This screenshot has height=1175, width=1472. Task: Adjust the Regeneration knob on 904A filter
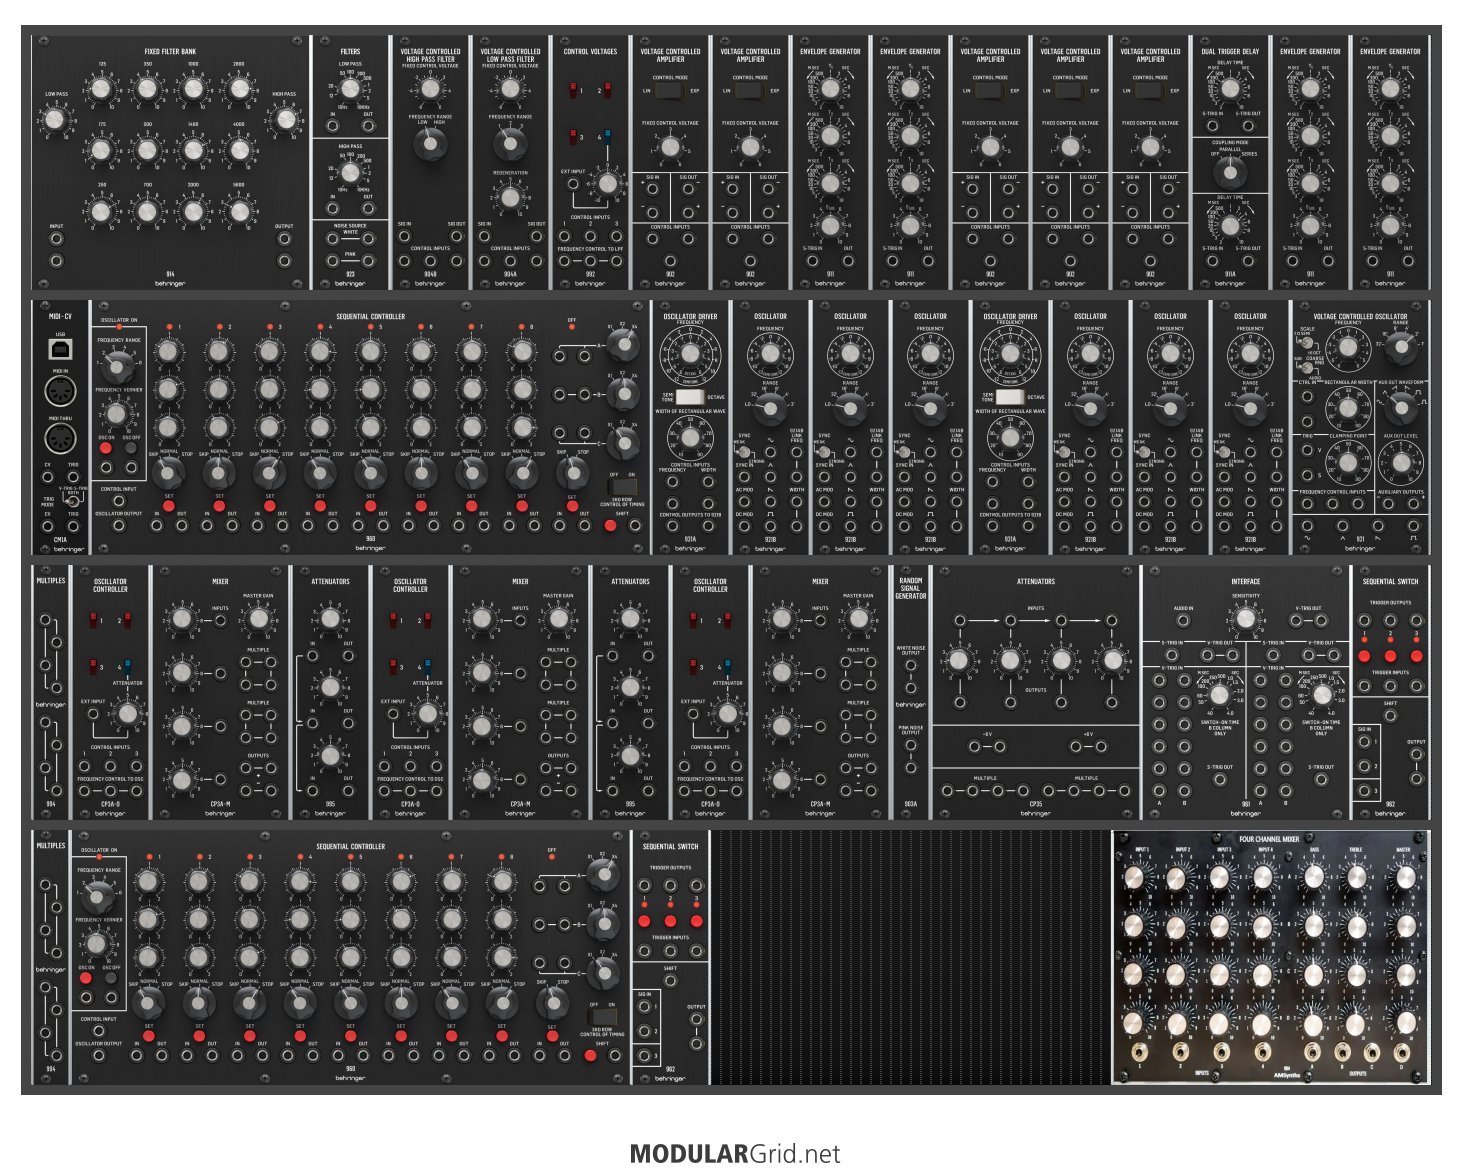point(511,198)
